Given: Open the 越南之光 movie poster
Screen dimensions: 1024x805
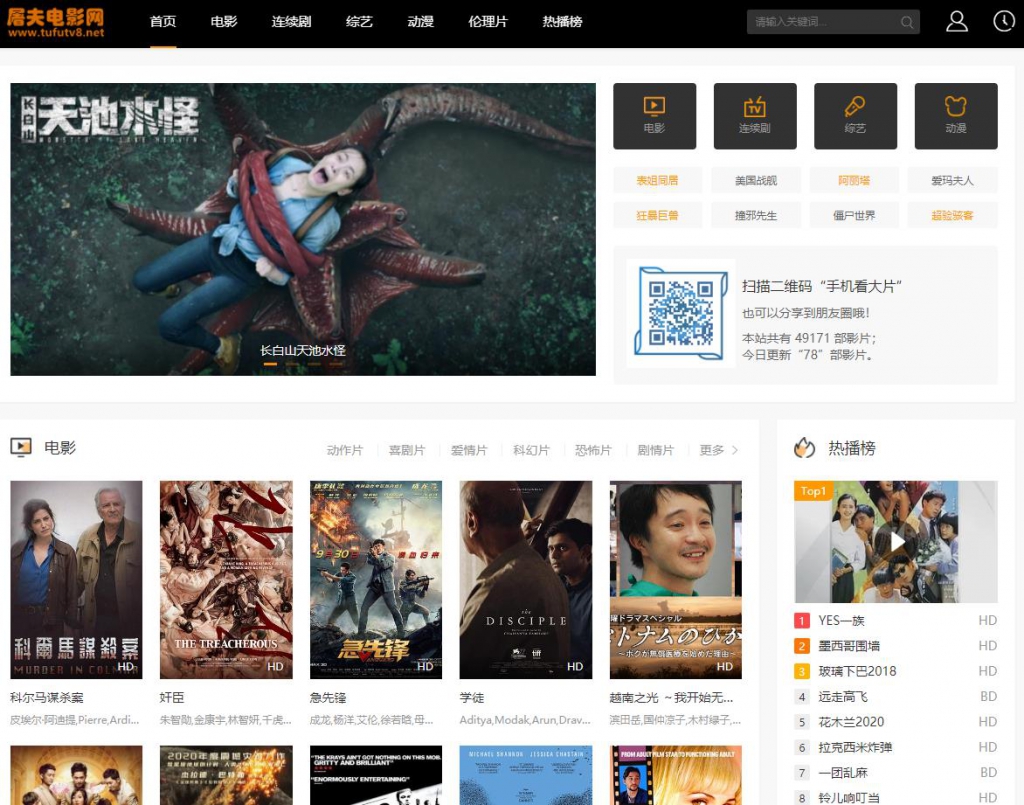Looking at the screenshot, I should pyautogui.click(x=676, y=580).
